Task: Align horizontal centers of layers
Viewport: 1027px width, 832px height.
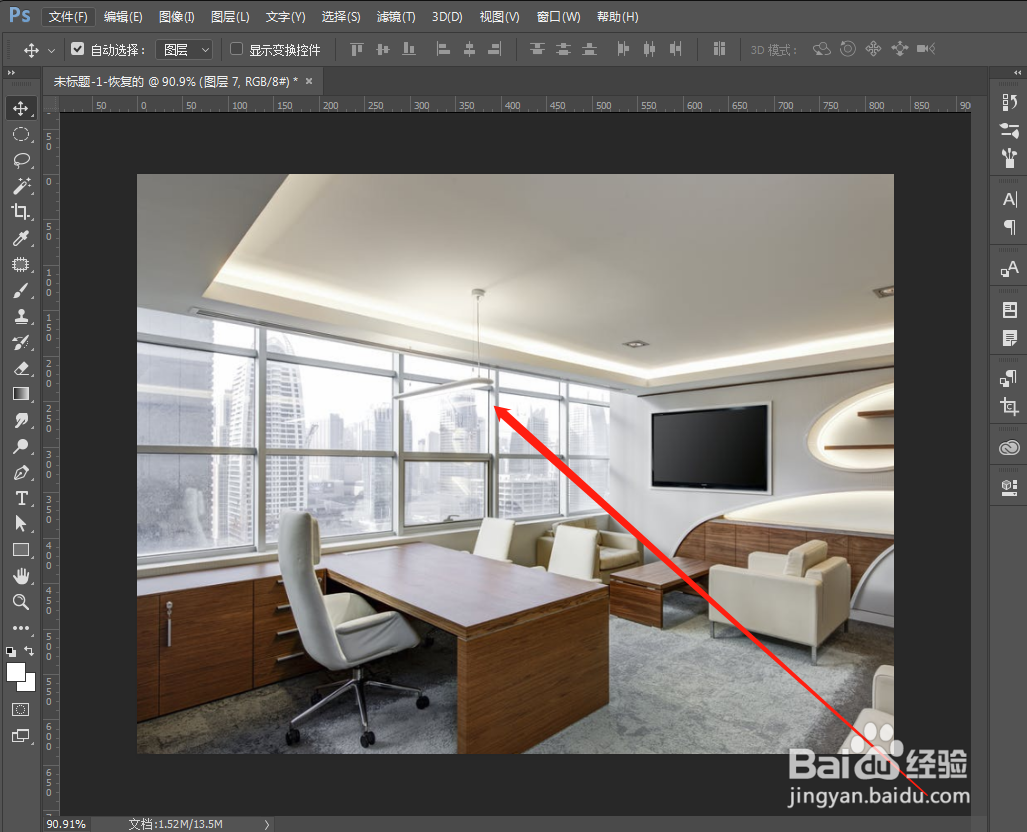Action: tap(469, 49)
